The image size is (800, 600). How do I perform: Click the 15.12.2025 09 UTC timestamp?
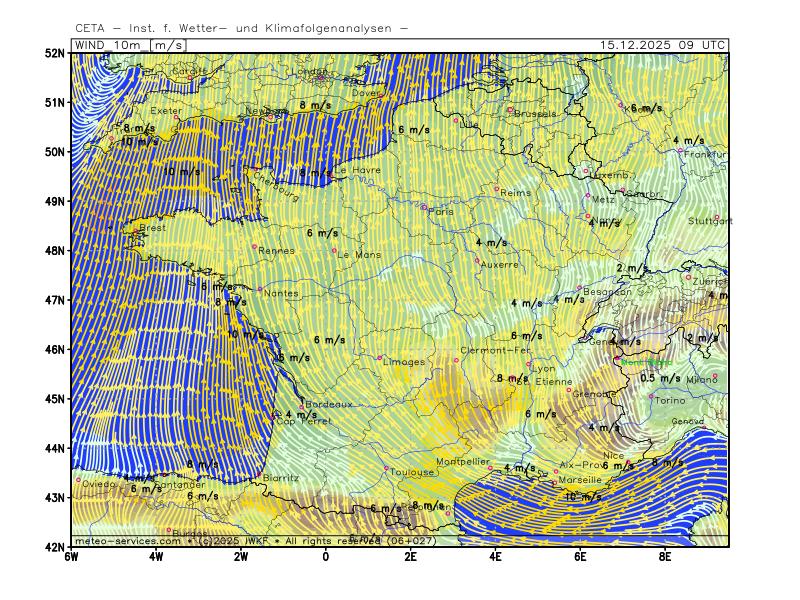[x=662, y=45]
